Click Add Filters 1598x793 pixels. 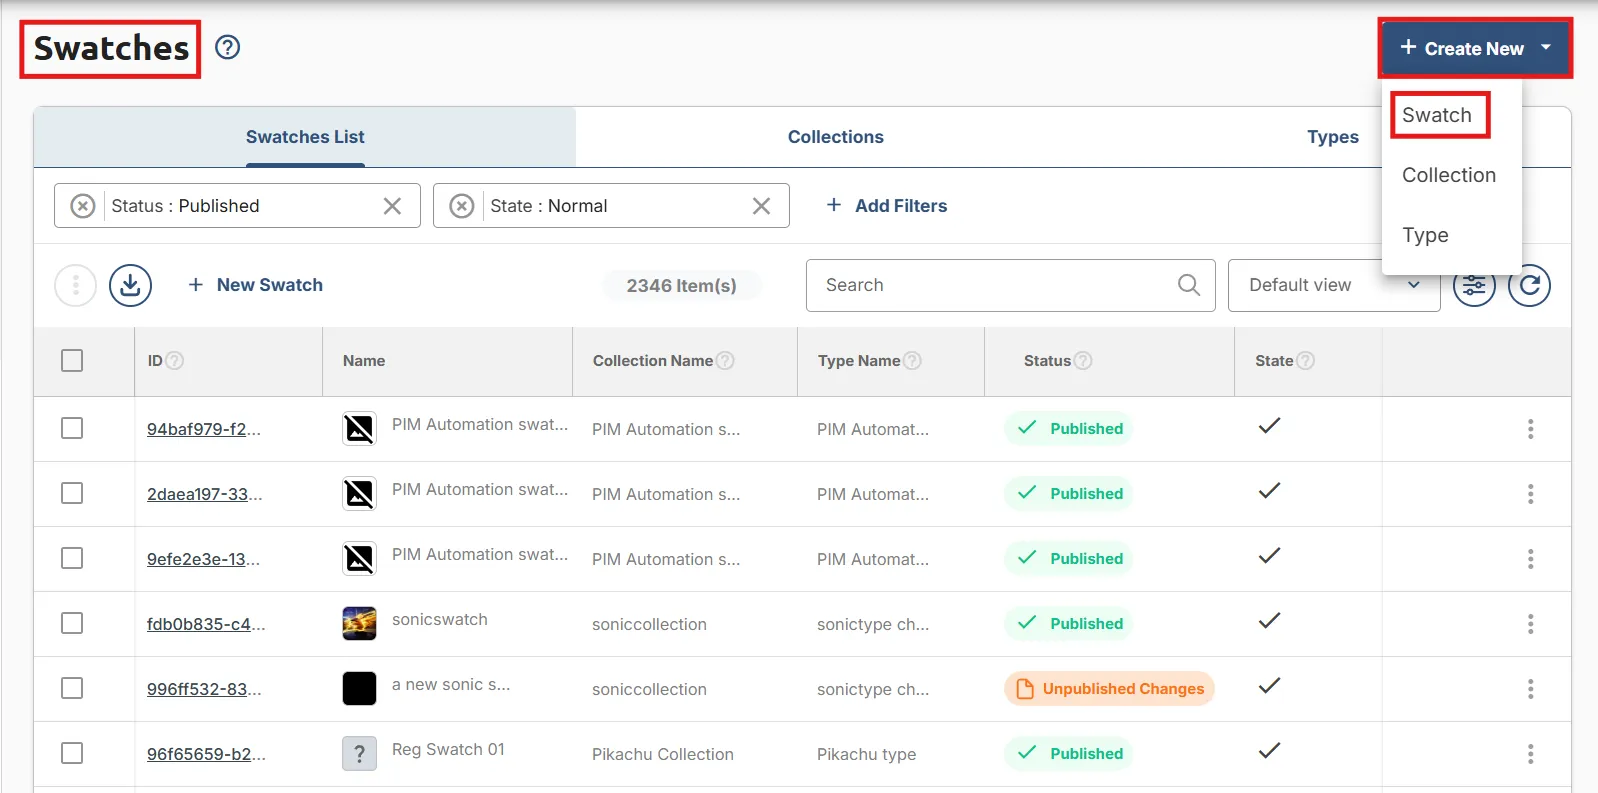point(886,206)
